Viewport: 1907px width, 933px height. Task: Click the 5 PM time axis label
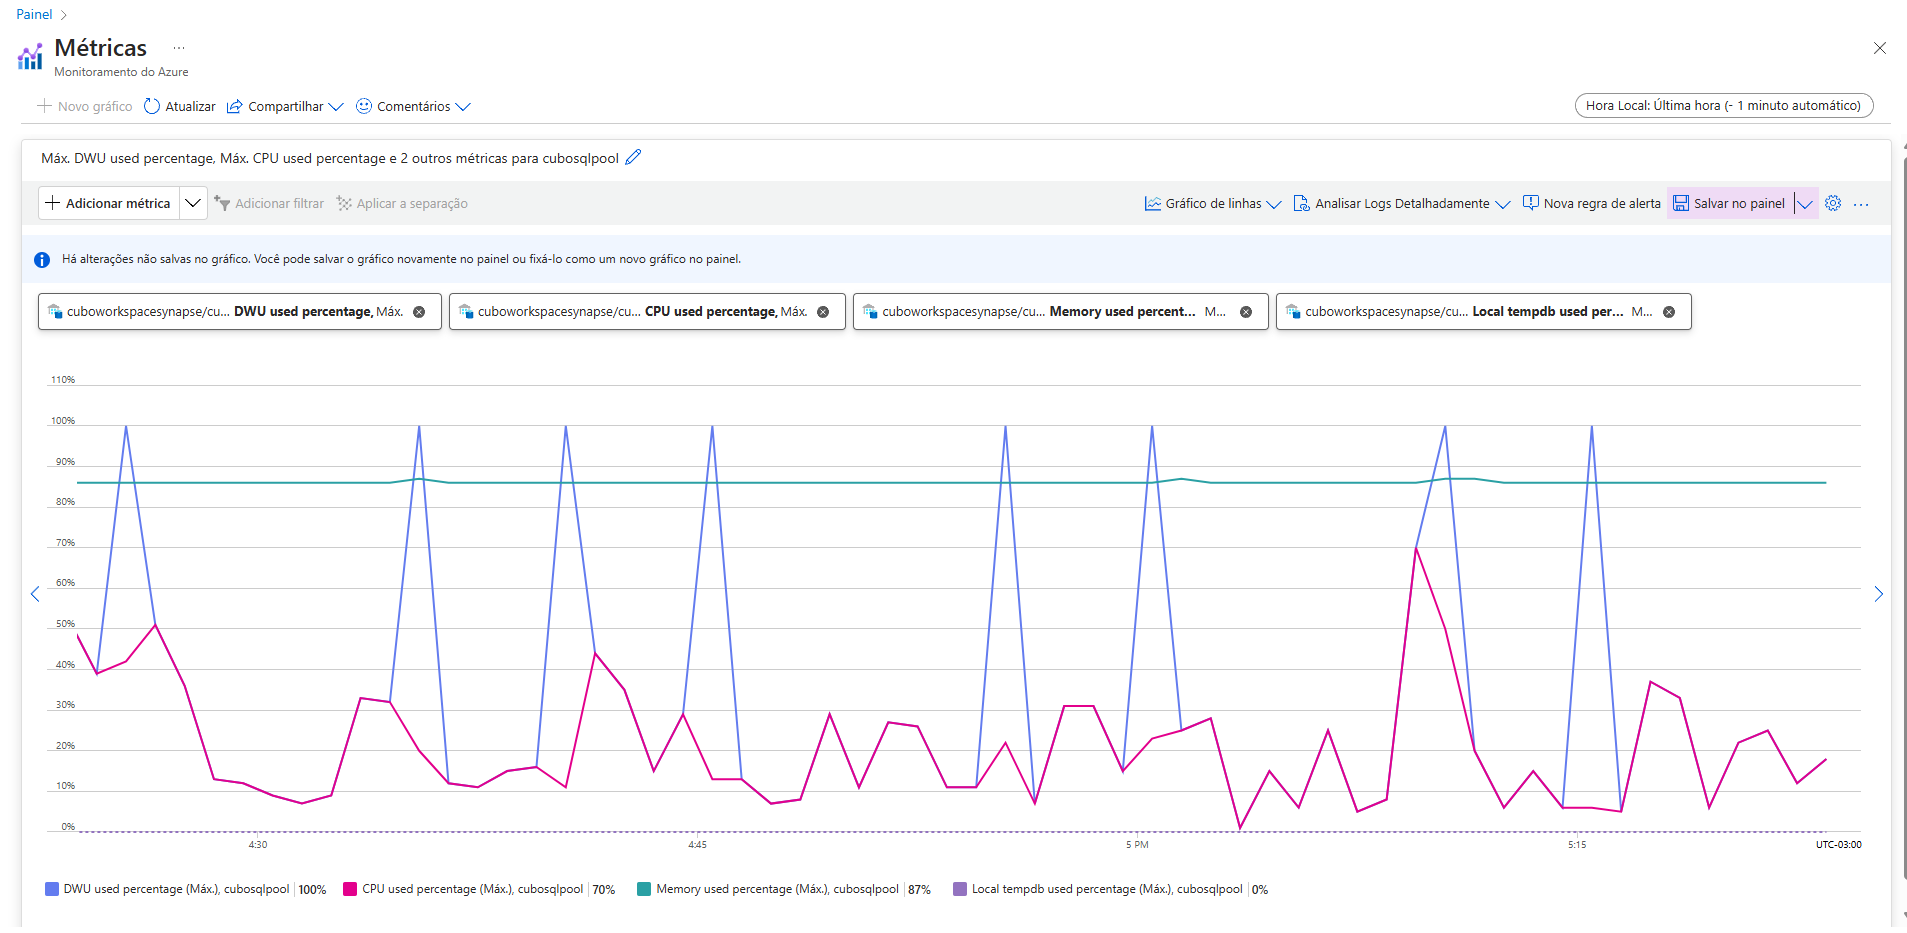click(1137, 845)
